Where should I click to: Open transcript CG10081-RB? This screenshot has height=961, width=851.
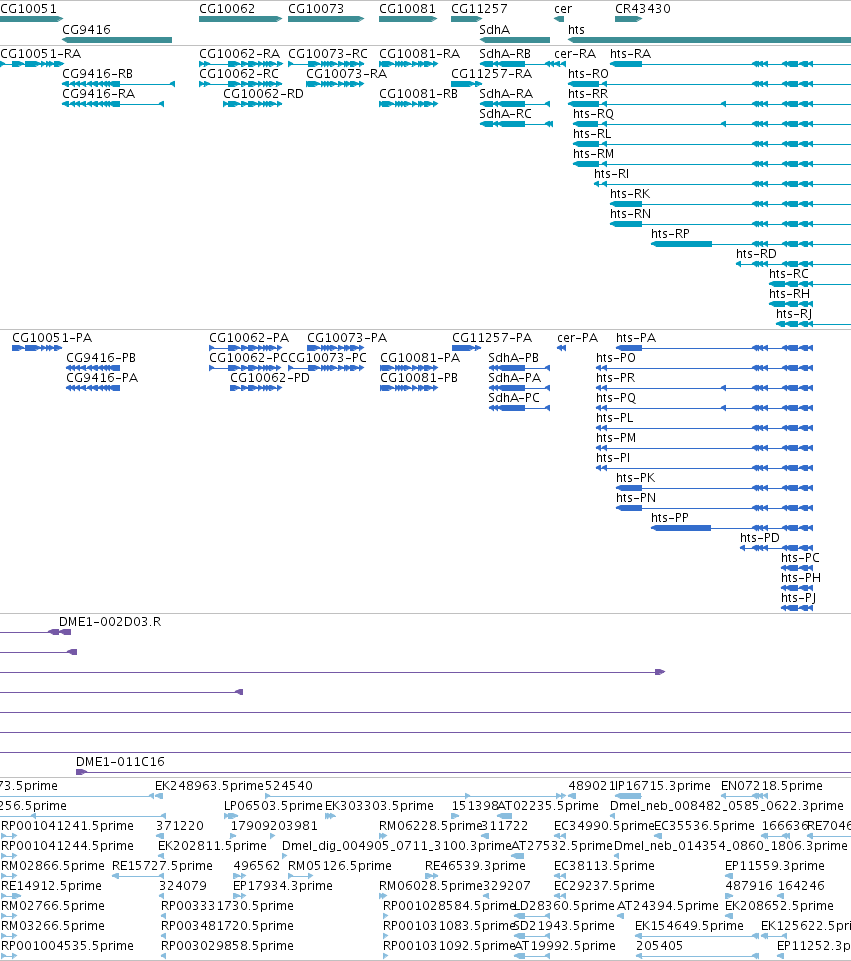(x=408, y=104)
